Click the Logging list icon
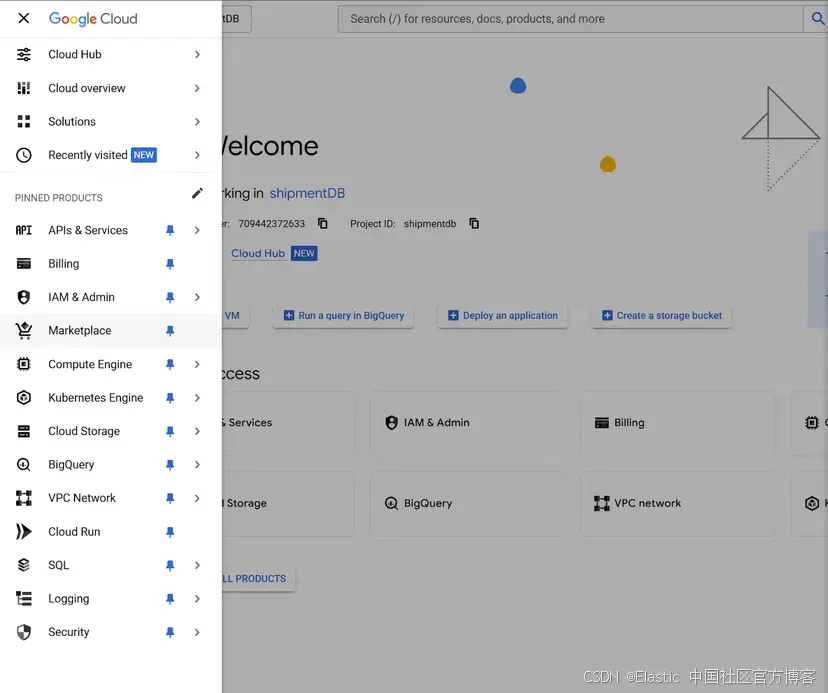Viewport: 828px width, 693px height. 24,598
